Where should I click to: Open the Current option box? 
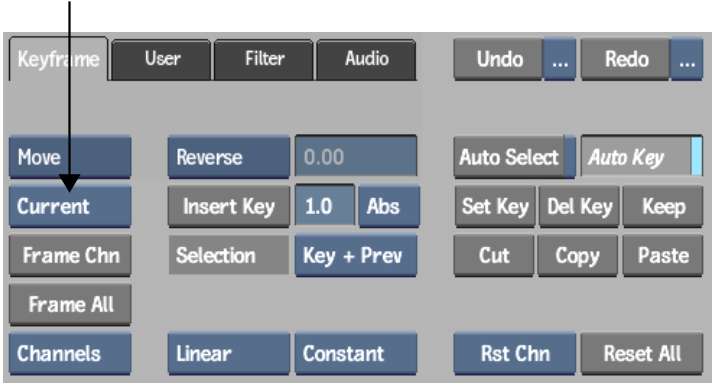click(x=70, y=206)
